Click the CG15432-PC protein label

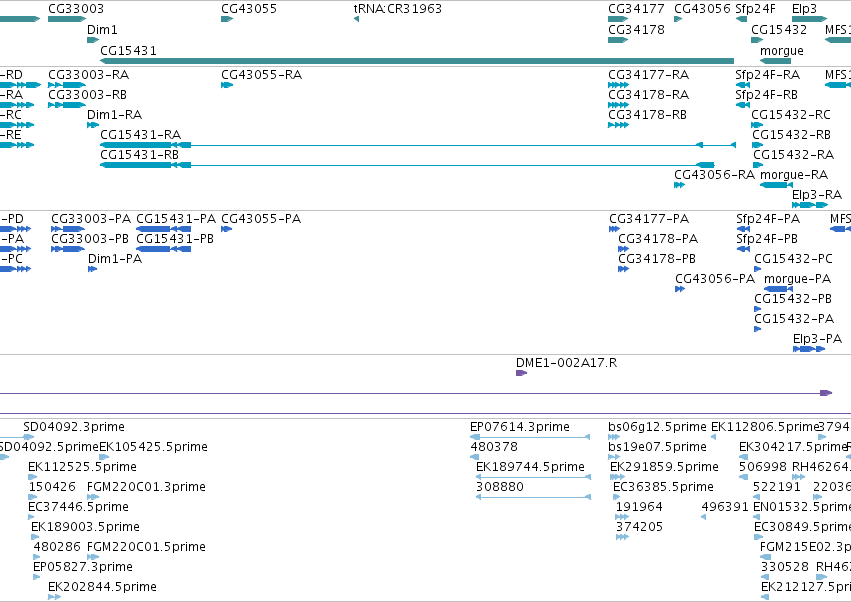(x=793, y=258)
